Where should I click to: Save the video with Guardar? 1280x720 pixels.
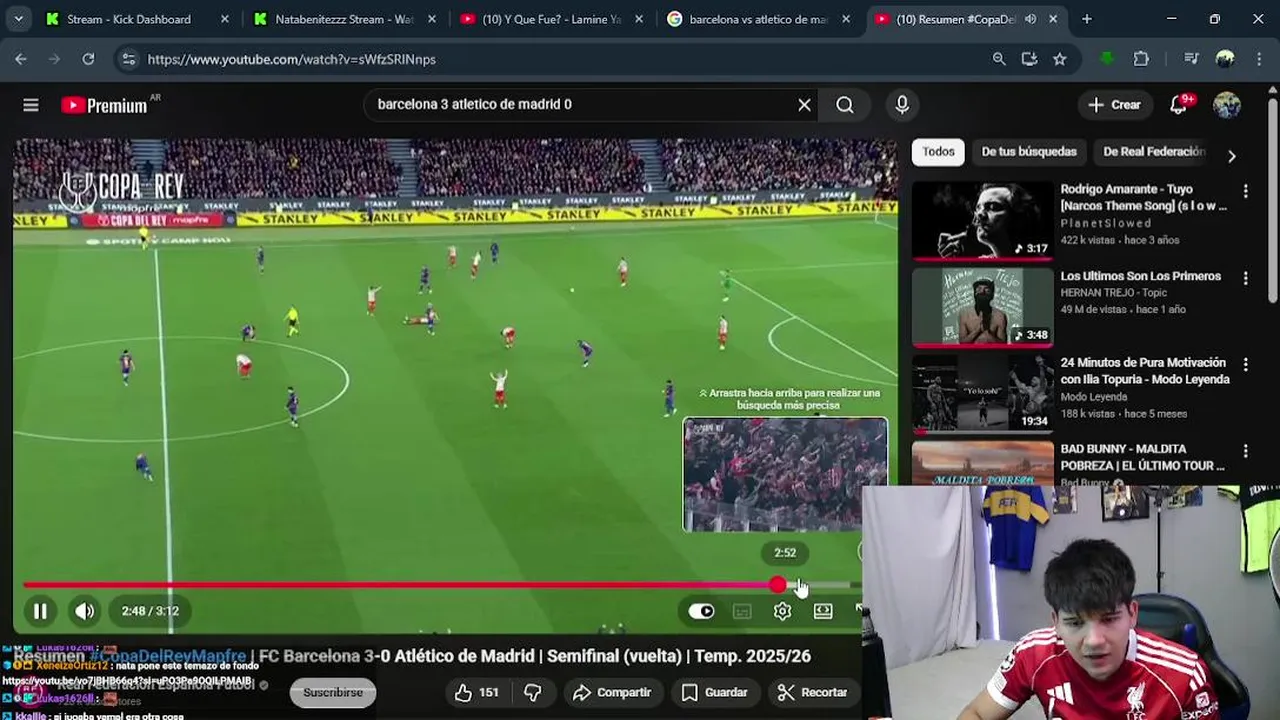714,692
